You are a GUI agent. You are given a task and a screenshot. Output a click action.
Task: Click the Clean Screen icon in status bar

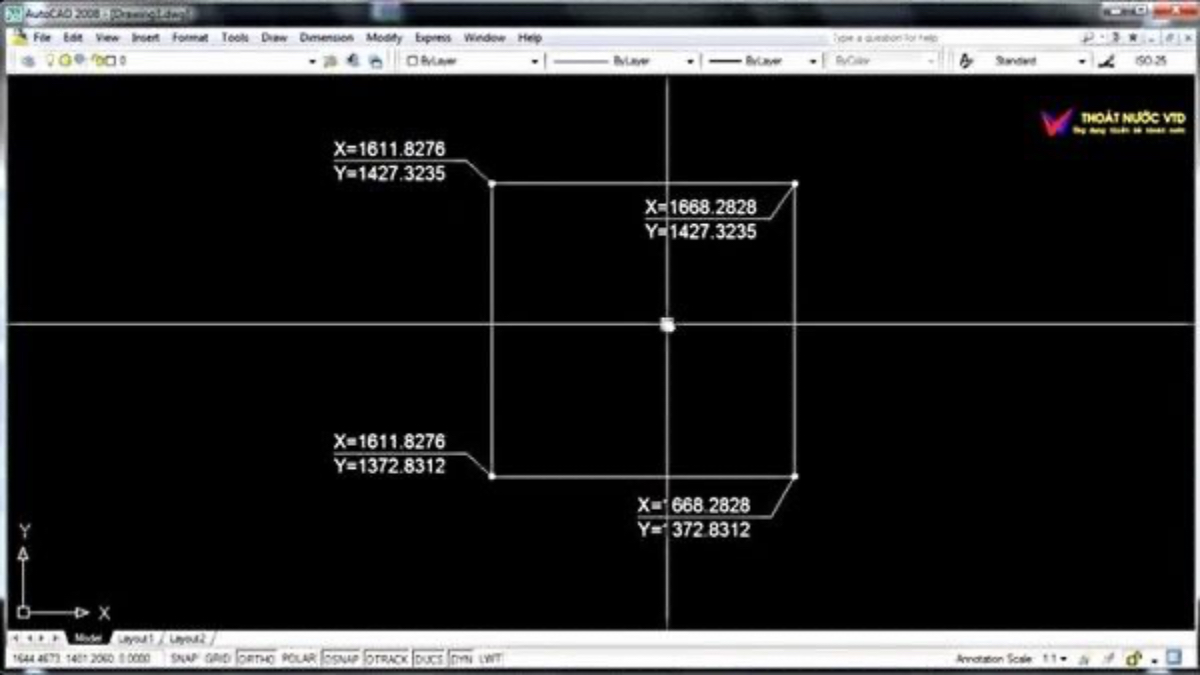coord(1173,659)
